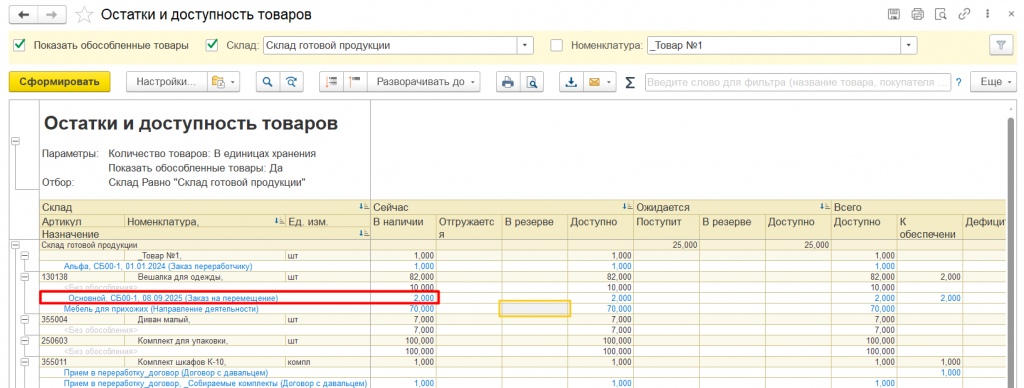Click sort icon in Сейчас header

coord(627,206)
